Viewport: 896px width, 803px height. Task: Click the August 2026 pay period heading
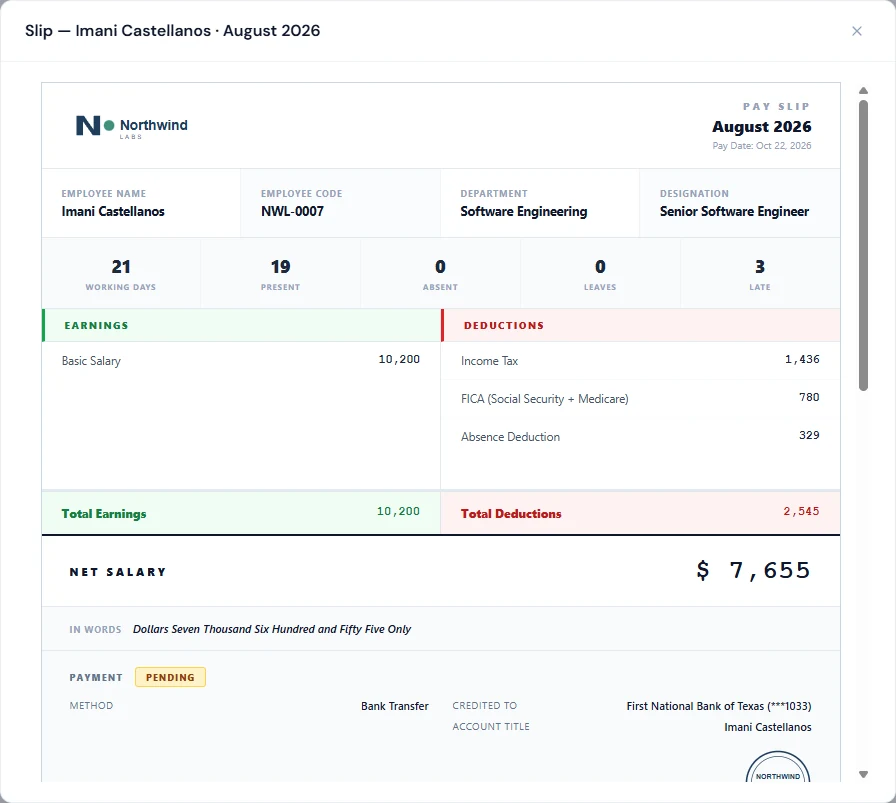(x=762, y=127)
